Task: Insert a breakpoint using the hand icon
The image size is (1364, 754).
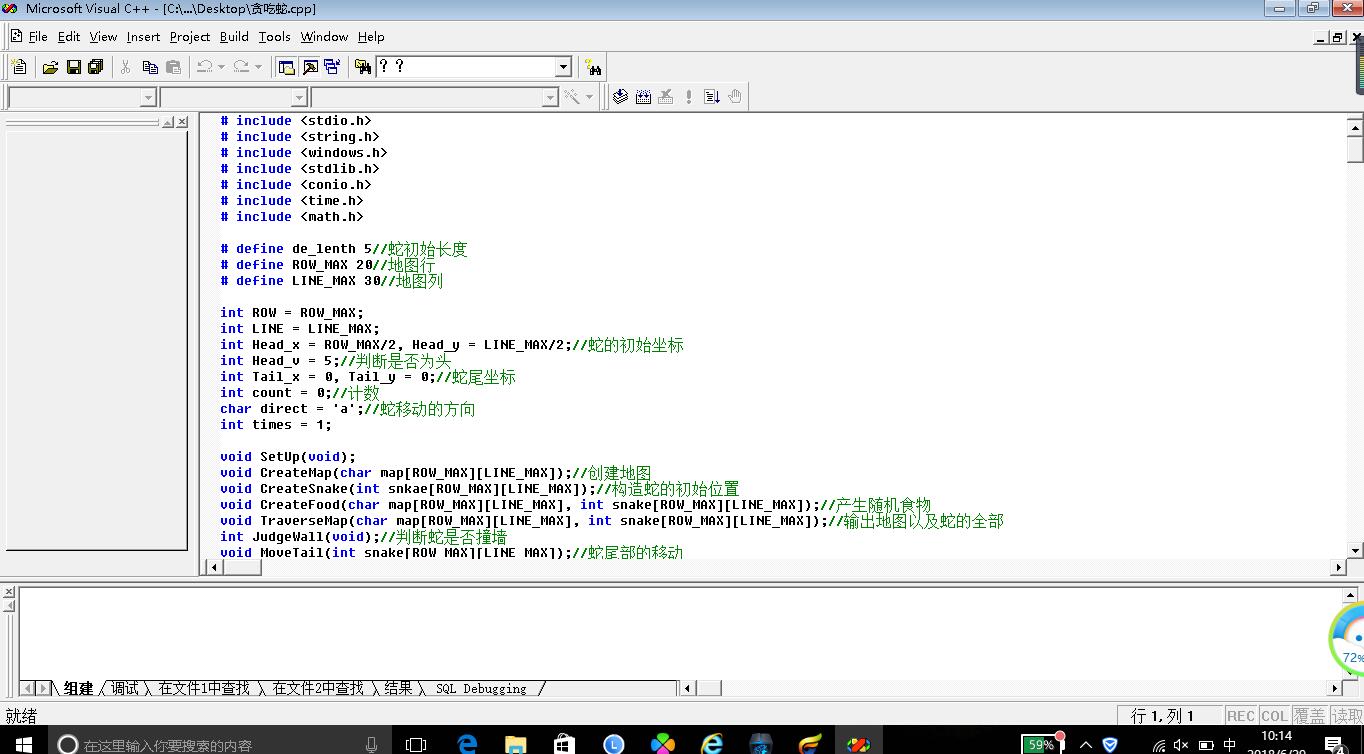Action: pyautogui.click(x=735, y=97)
